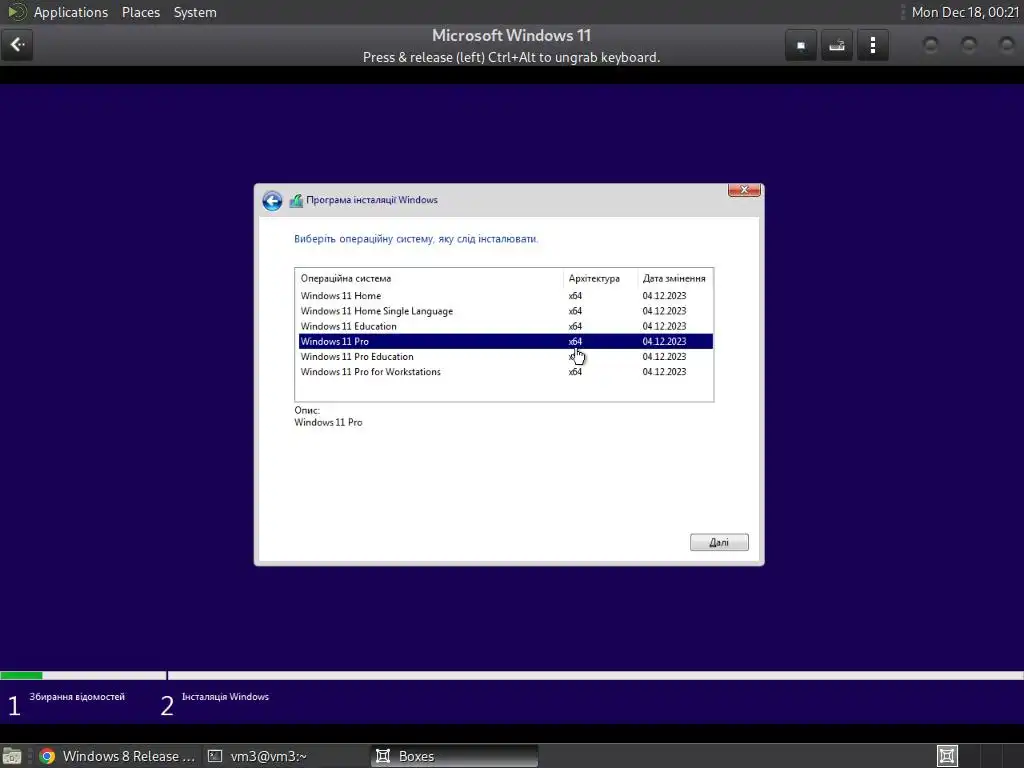Open the System menu

(195, 12)
